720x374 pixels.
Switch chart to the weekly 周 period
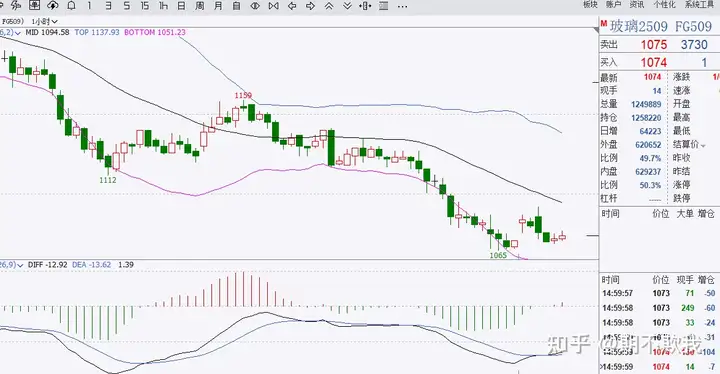click(200, 6)
